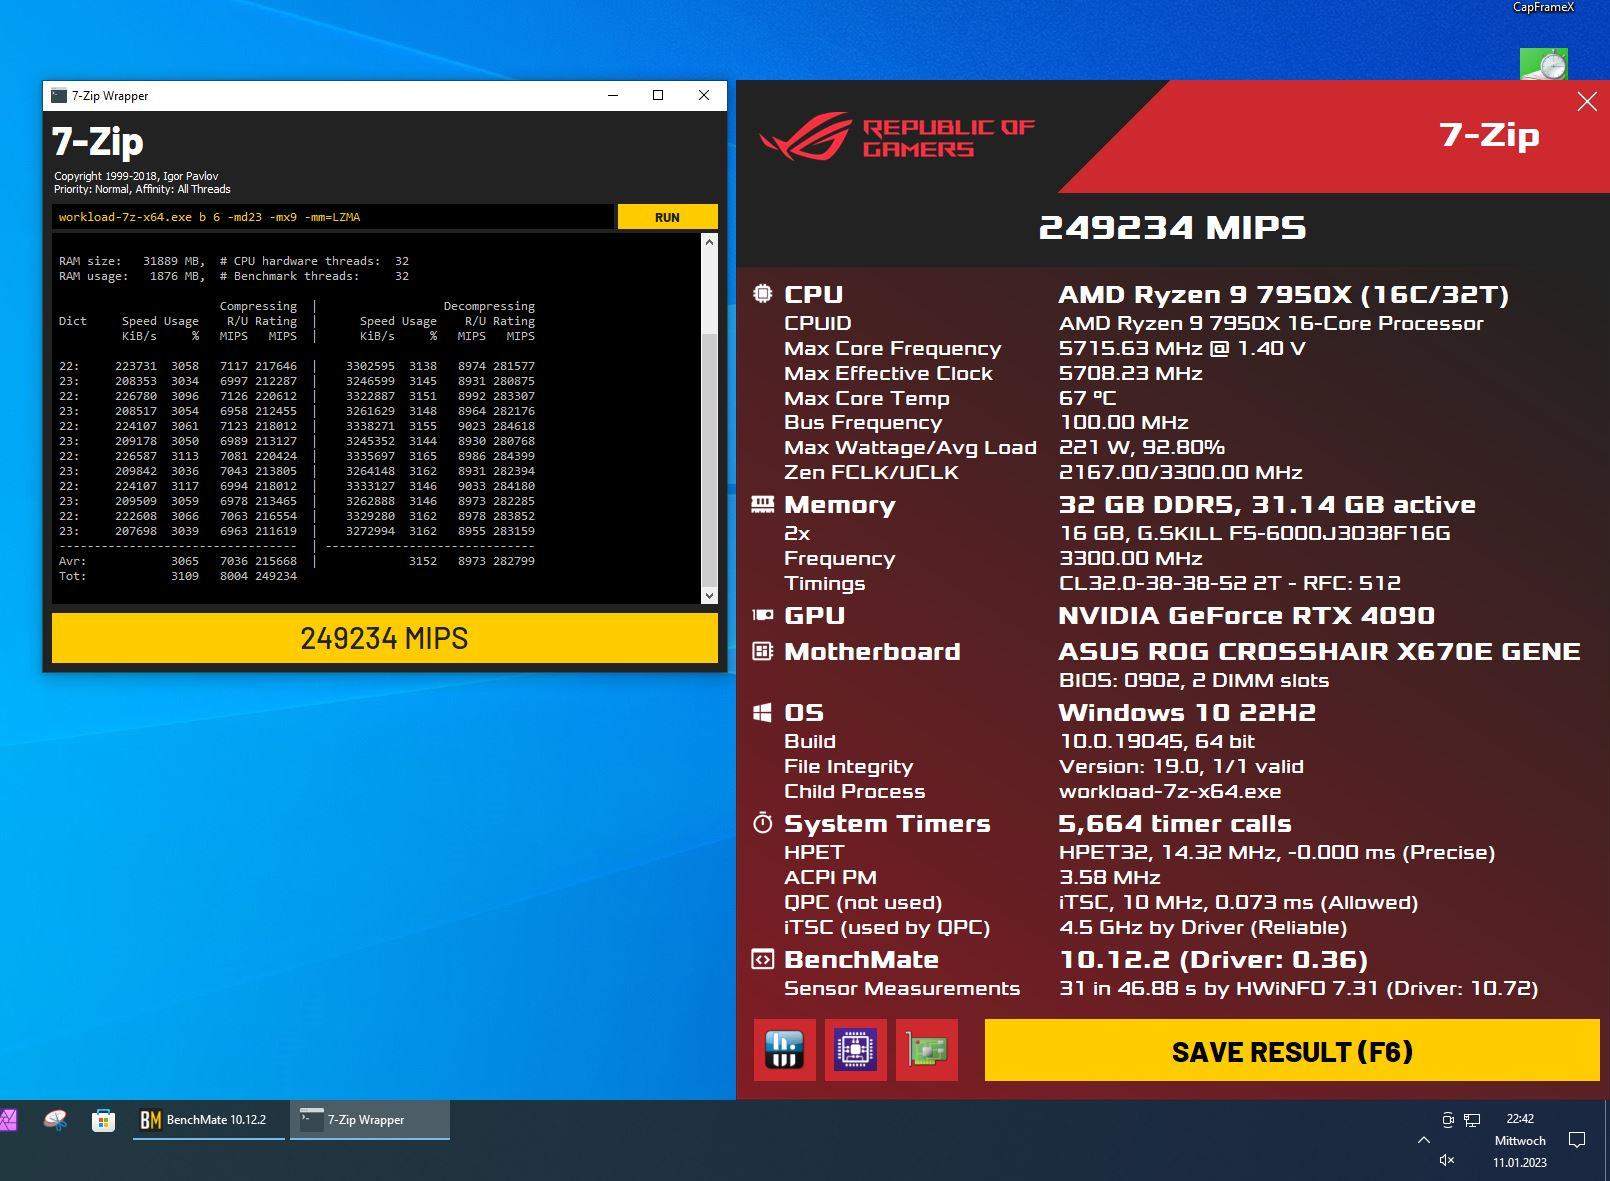Click the Meet Now camera tray icon
The height and width of the screenshot is (1181, 1610).
click(1447, 1120)
